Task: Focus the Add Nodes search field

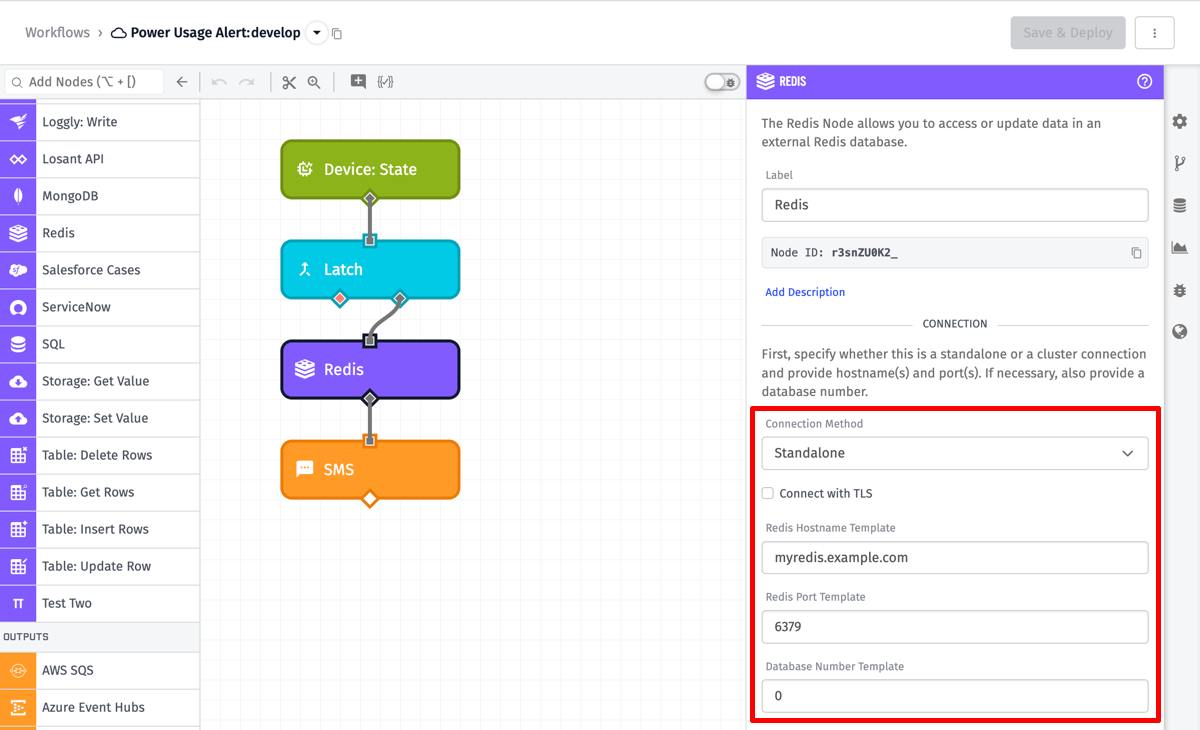Action: [85, 82]
